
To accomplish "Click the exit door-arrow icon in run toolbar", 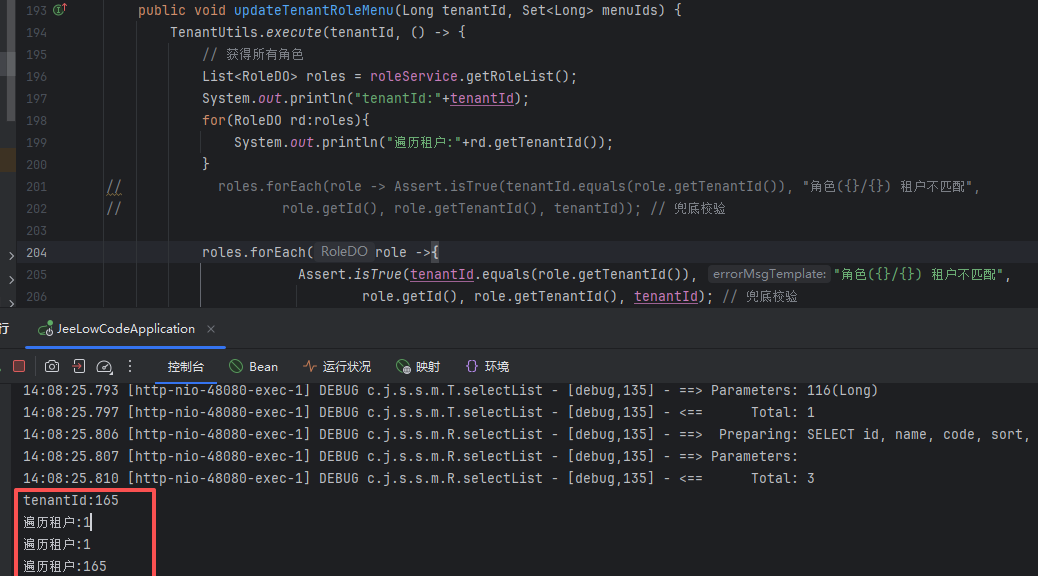I will [79, 367].
